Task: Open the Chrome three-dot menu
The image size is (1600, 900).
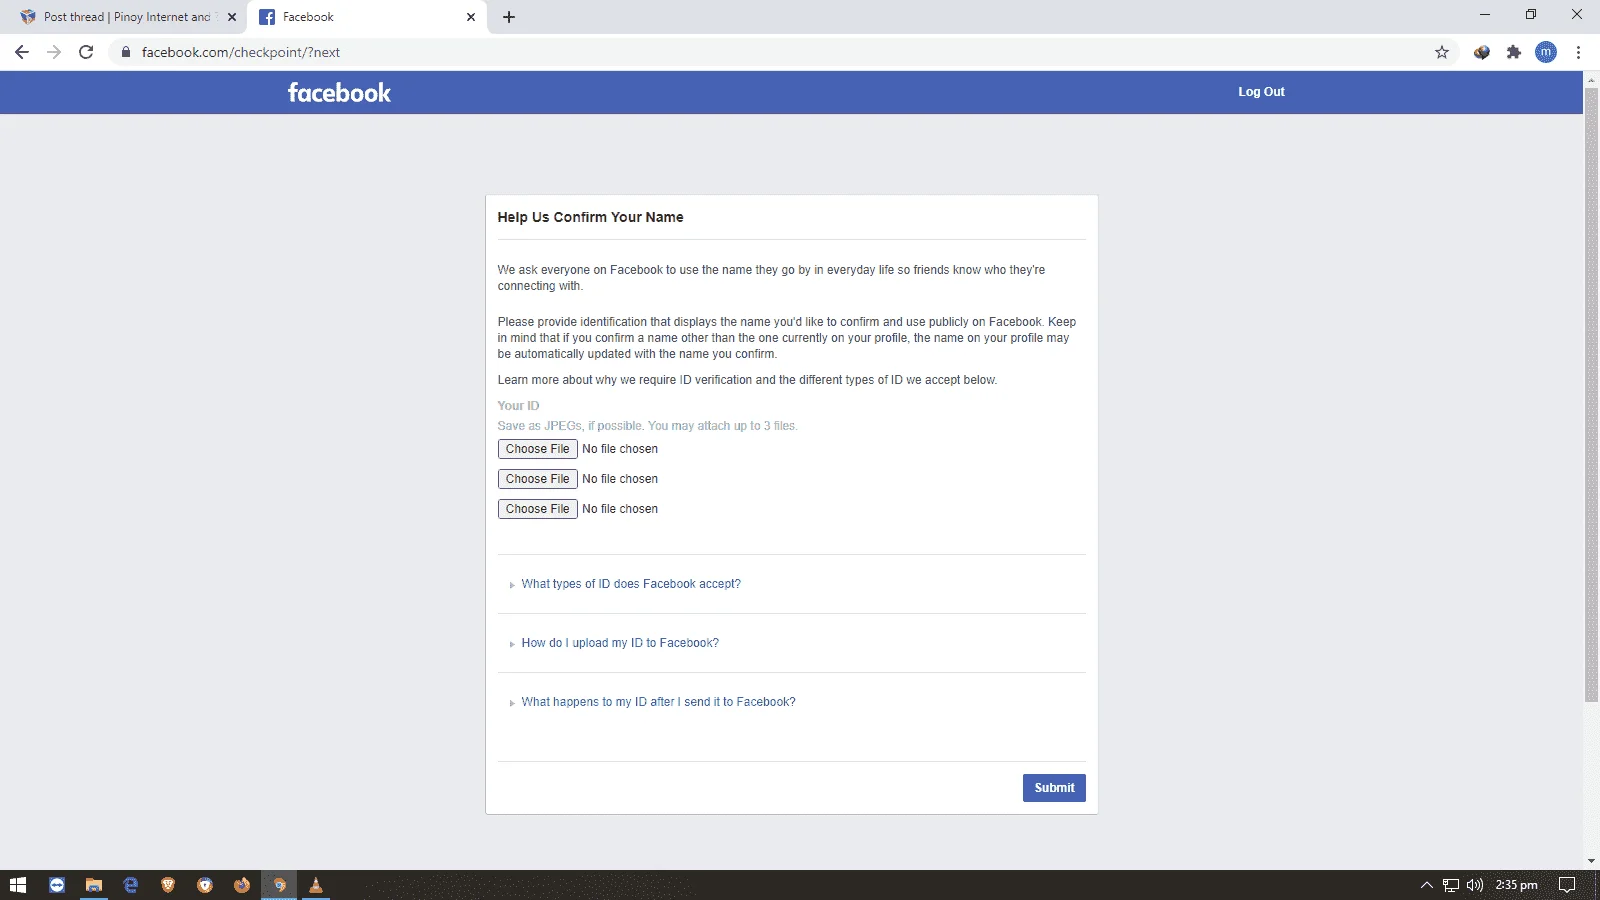Action: (x=1578, y=52)
